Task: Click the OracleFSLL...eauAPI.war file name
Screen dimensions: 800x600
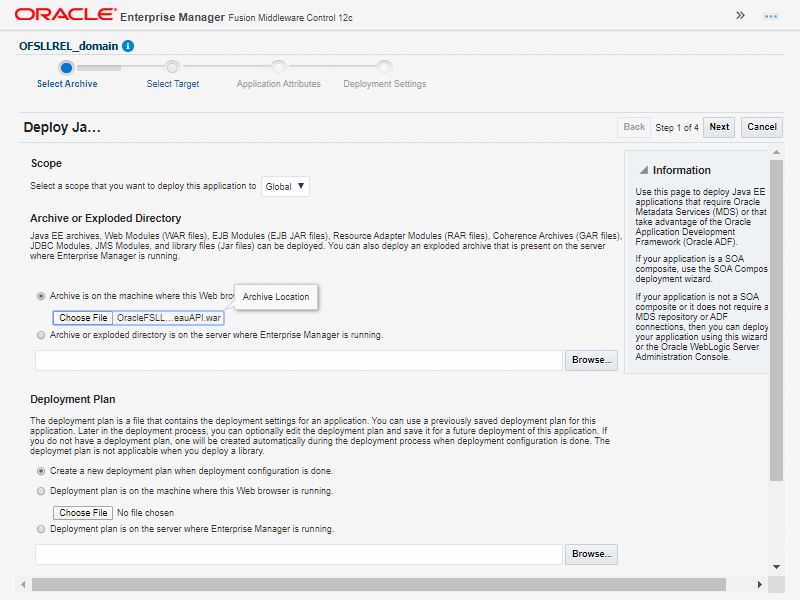Action: point(168,318)
